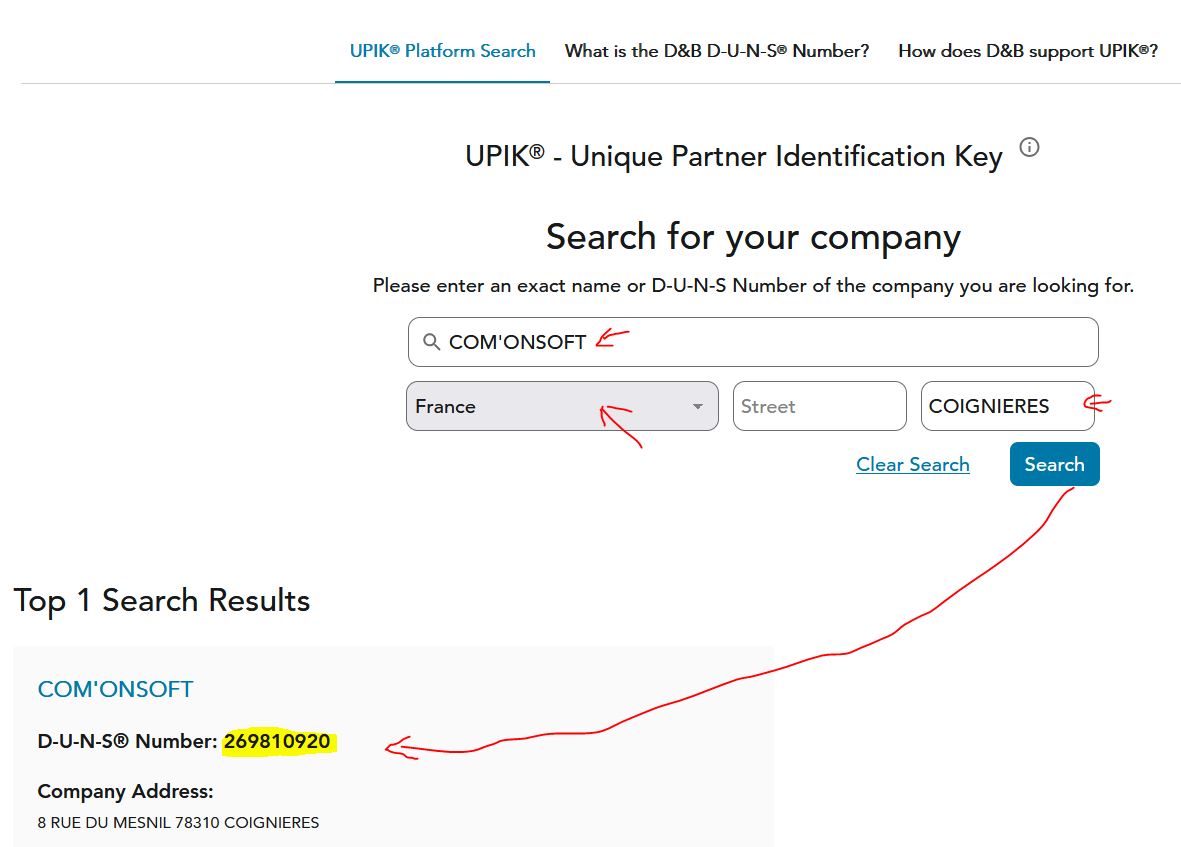
Task: Click the highlighted D-U-N-S number 269810920
Action: (x=277, y=741)
